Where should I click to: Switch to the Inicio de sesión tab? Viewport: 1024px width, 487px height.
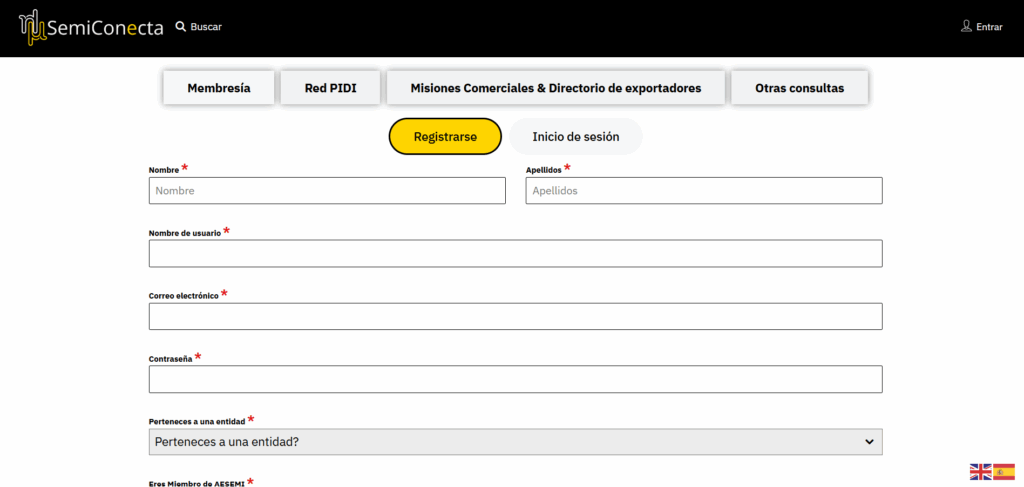click(575, 137)
